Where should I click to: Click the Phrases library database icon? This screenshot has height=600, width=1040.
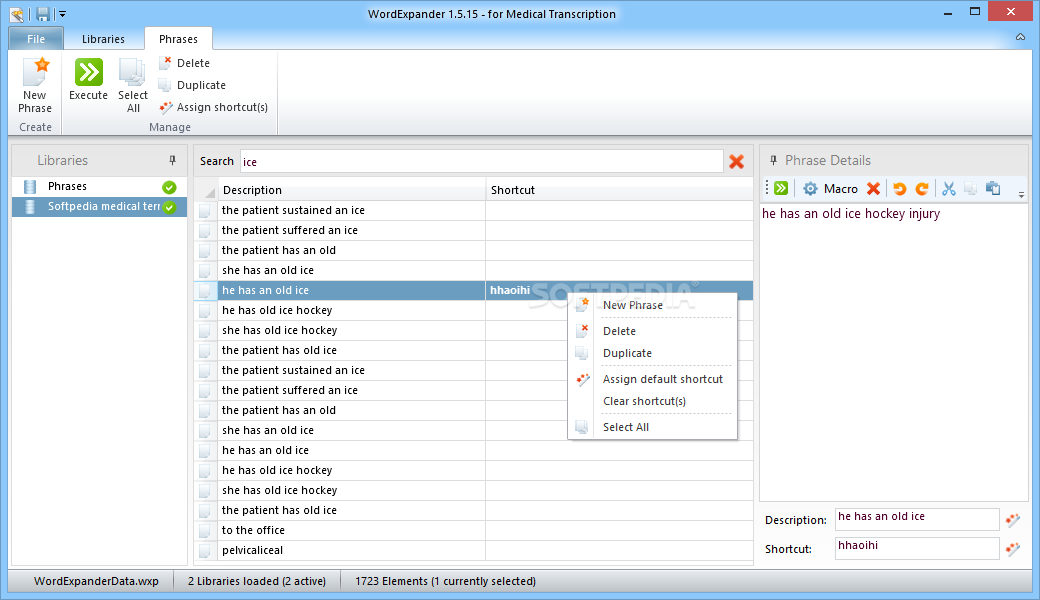[x=30, y=187]
